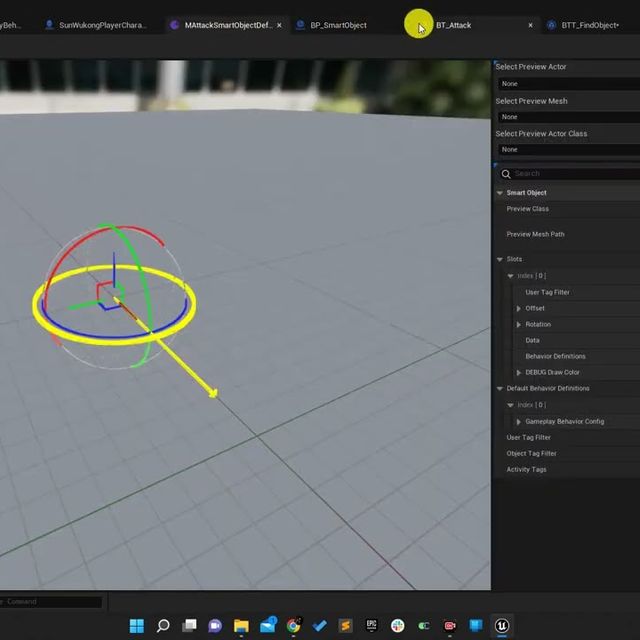Click the Unreal Engine taskbar icon

(502, 625)
